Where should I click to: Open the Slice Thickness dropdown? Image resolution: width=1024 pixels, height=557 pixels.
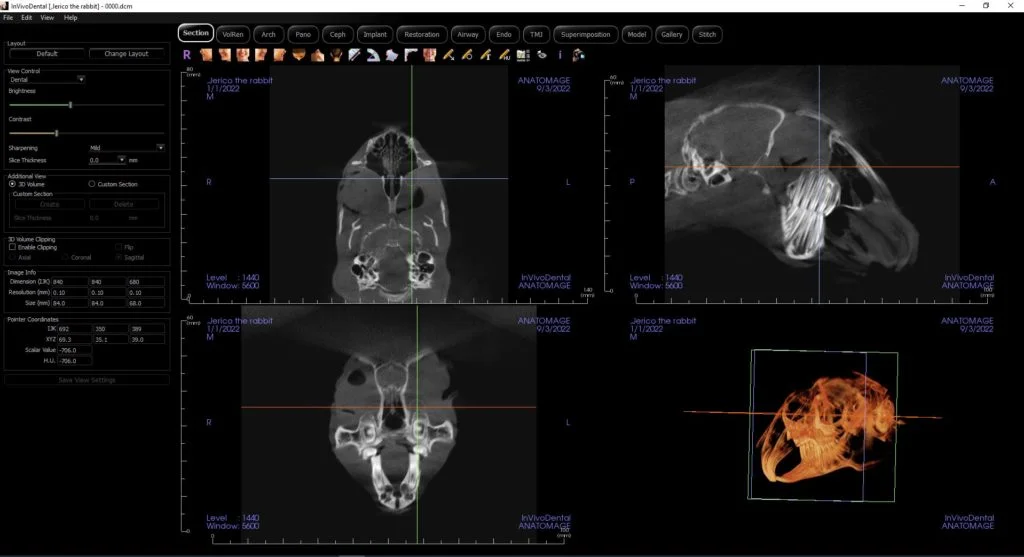(x=108, y=159)
